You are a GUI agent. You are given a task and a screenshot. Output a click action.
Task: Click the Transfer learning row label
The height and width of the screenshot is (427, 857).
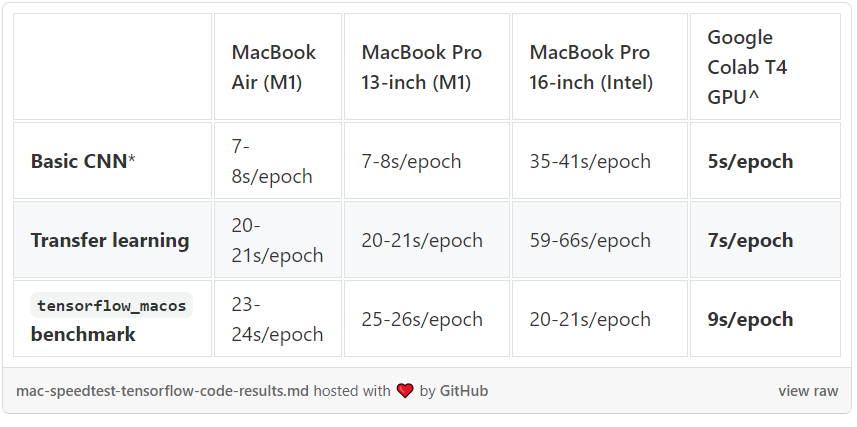click(112, 240)
